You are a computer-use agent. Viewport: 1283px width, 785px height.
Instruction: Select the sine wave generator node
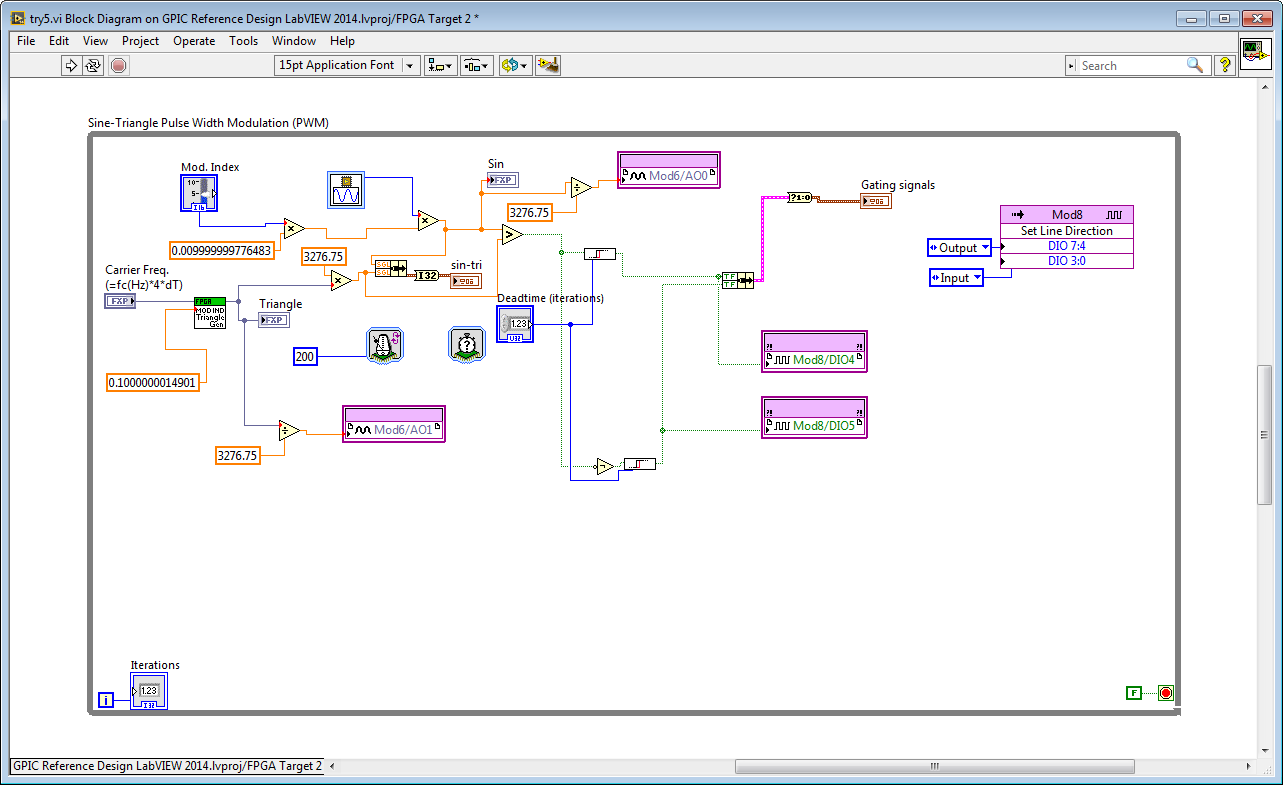(346, 190)
